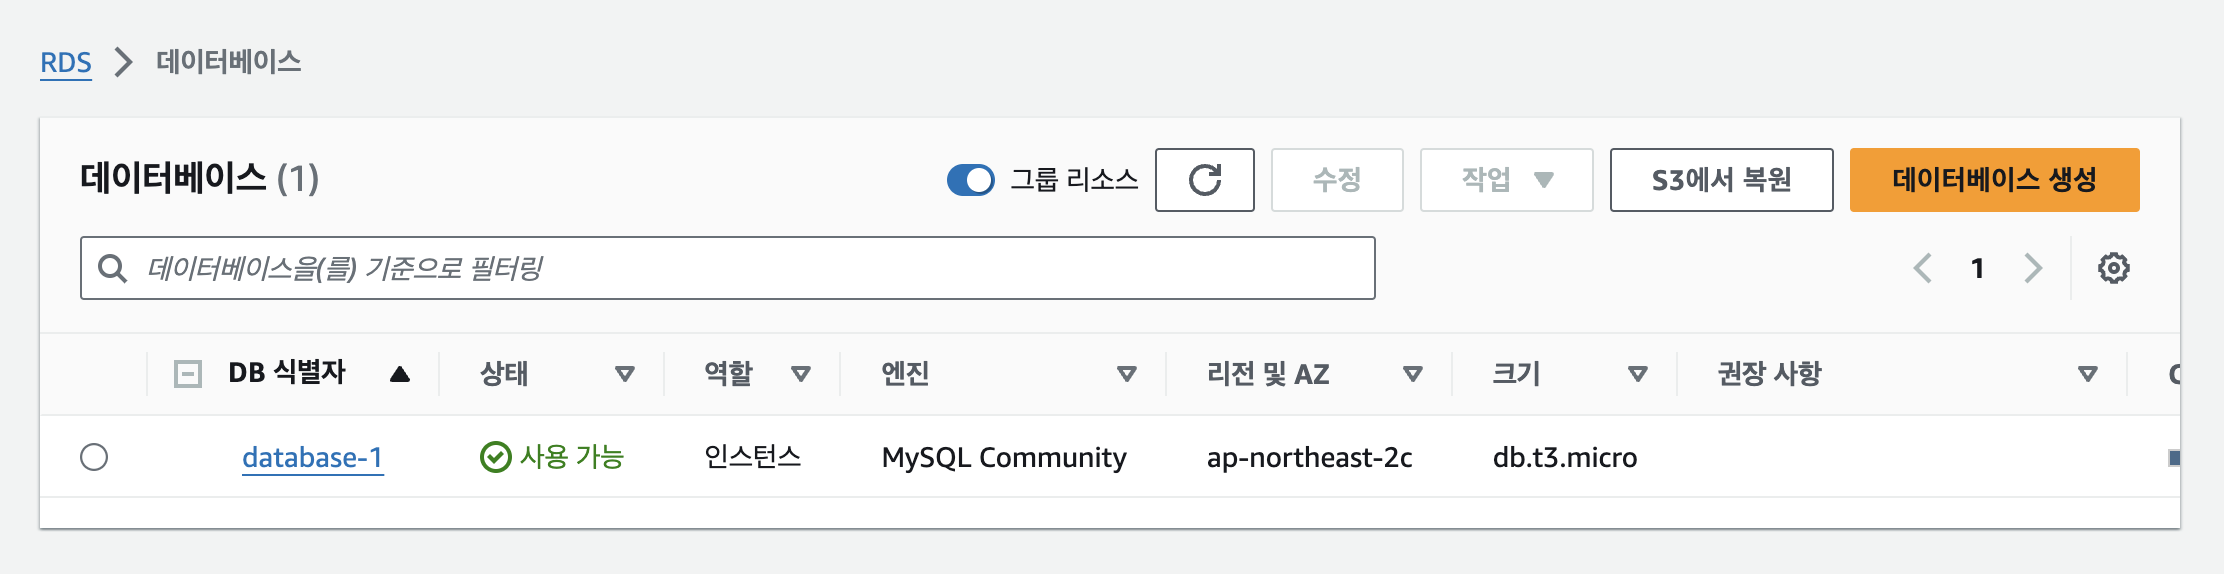Click the ap-northeast-2c region cell

1310,458
